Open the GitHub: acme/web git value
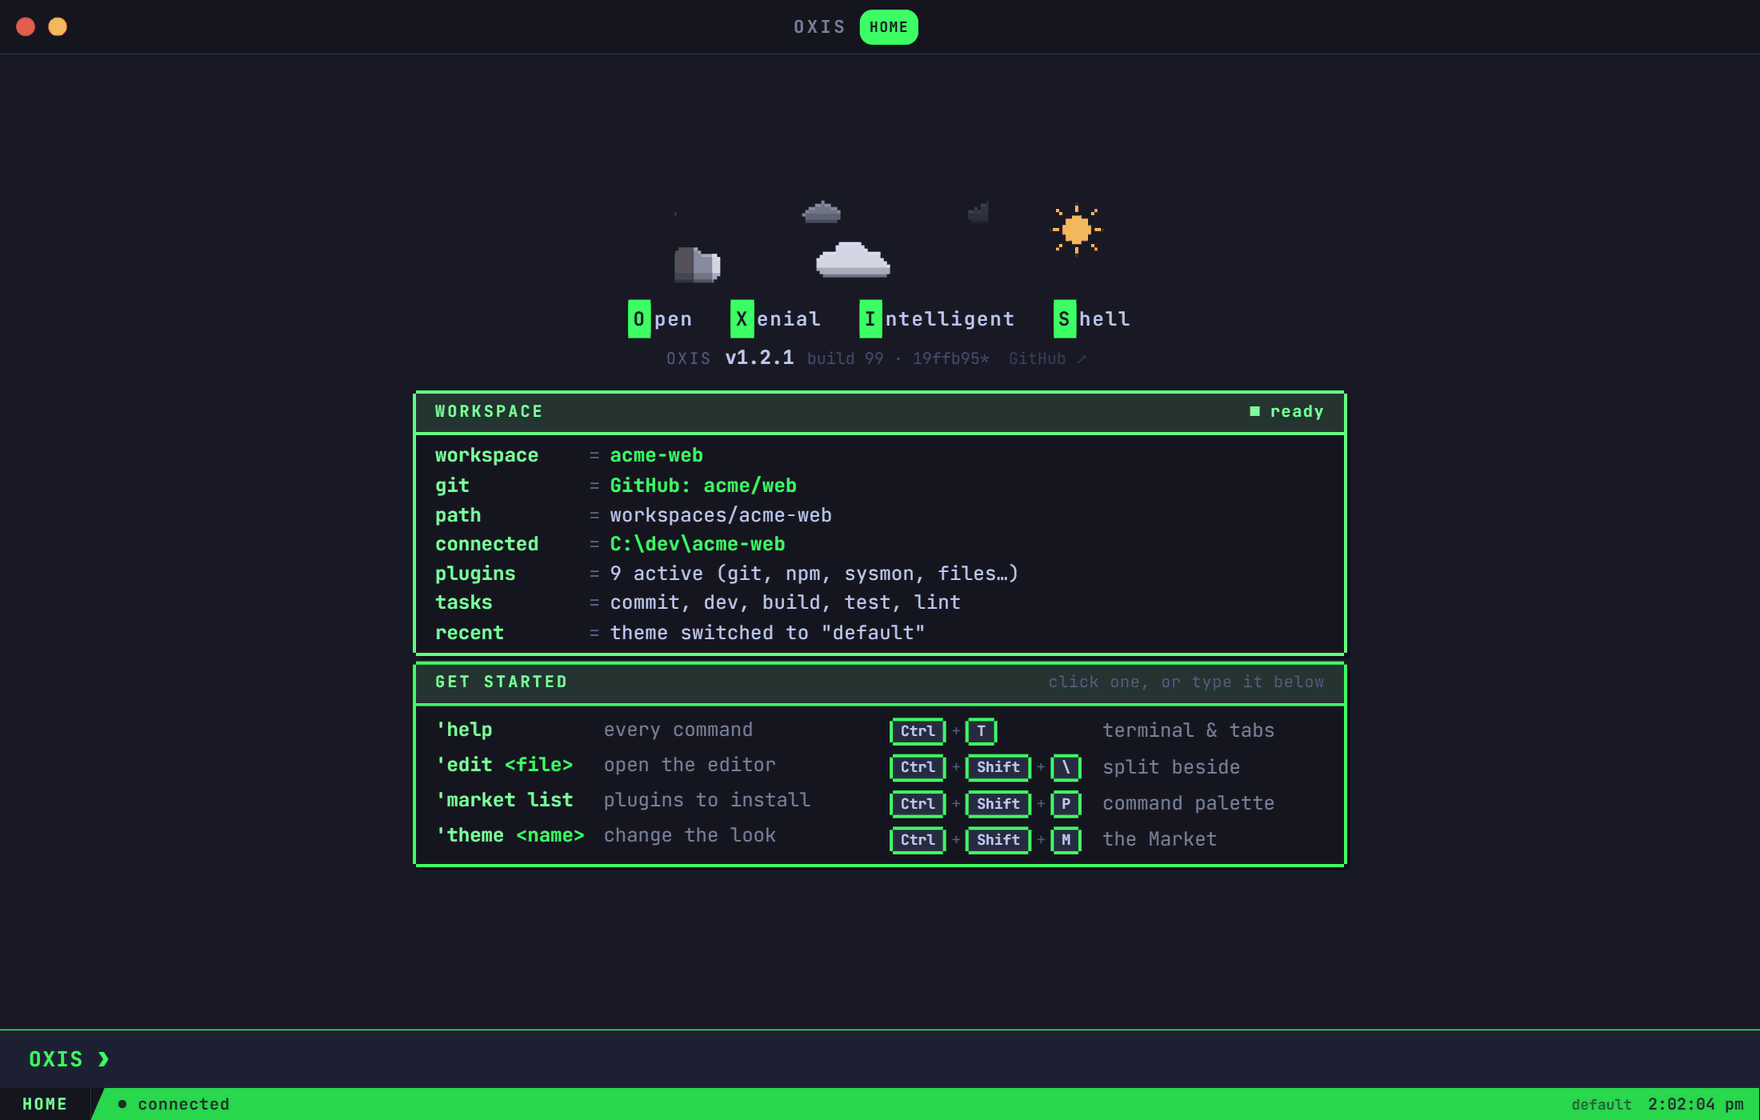Screen dimensions: 1760x1120 (703, 485)
